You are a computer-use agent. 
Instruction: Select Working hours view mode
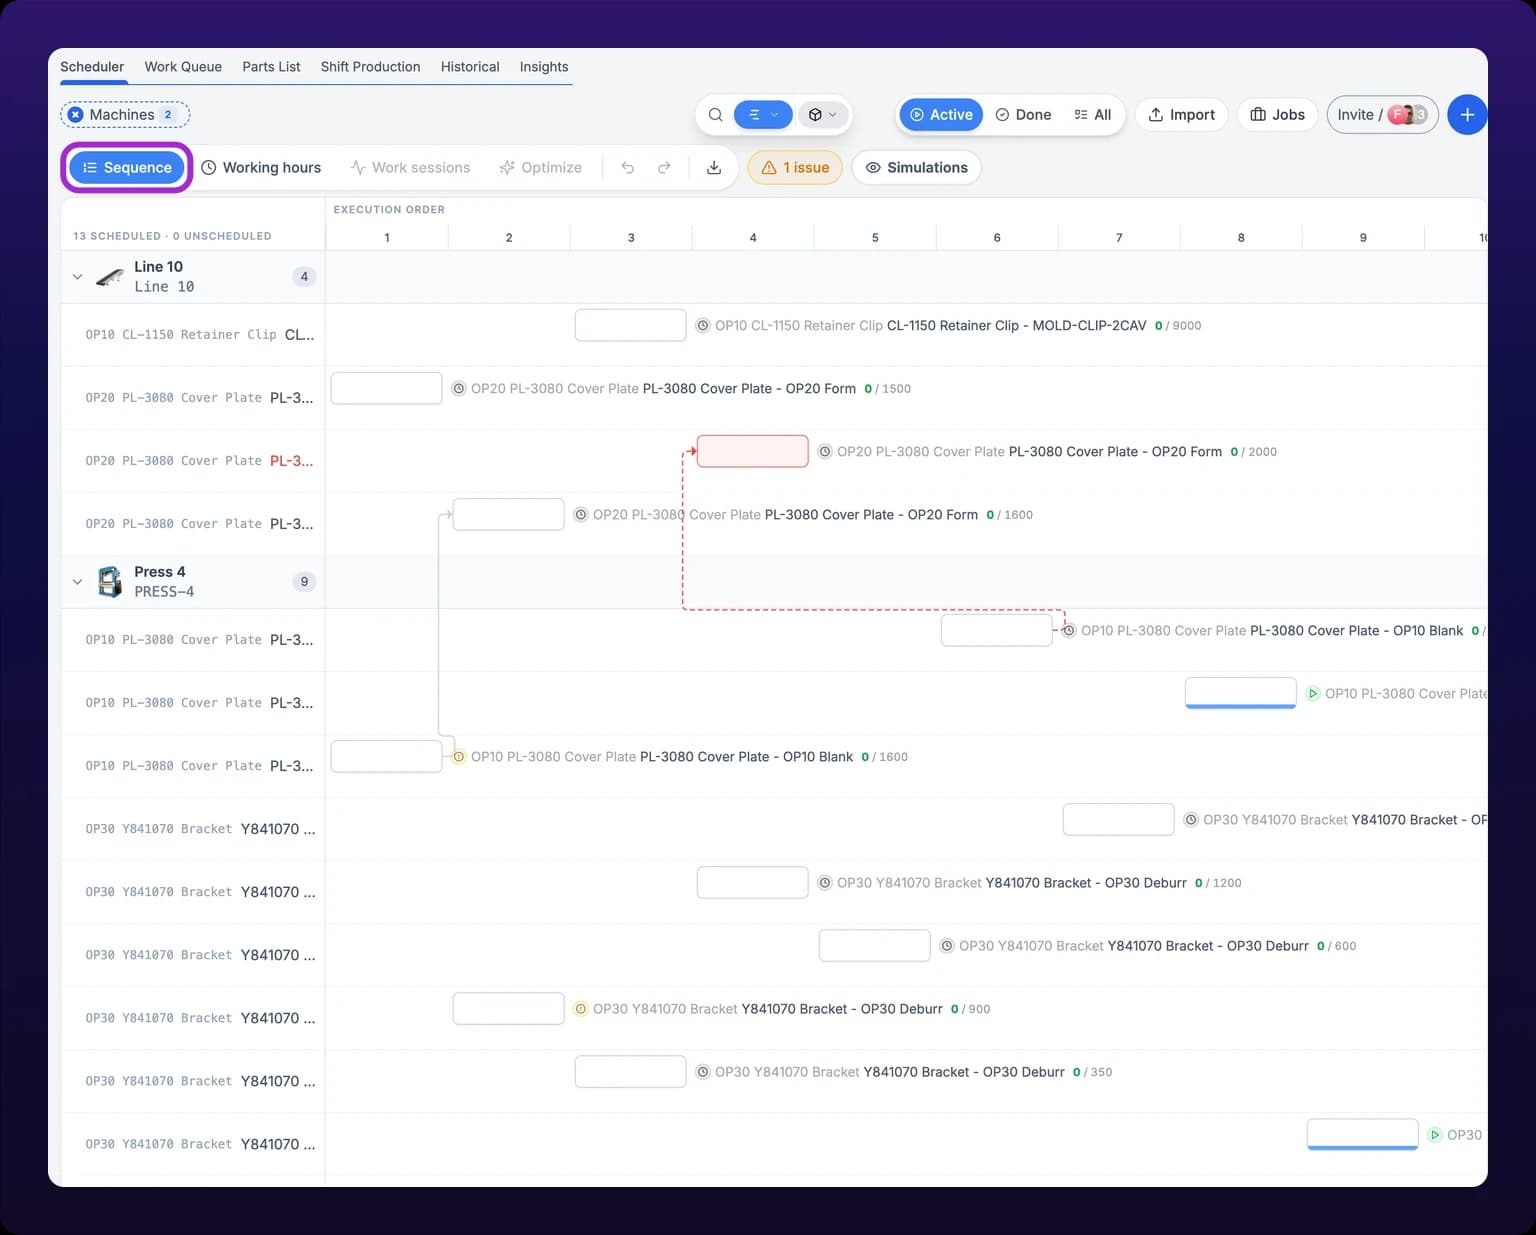click(x=261, y=168)
